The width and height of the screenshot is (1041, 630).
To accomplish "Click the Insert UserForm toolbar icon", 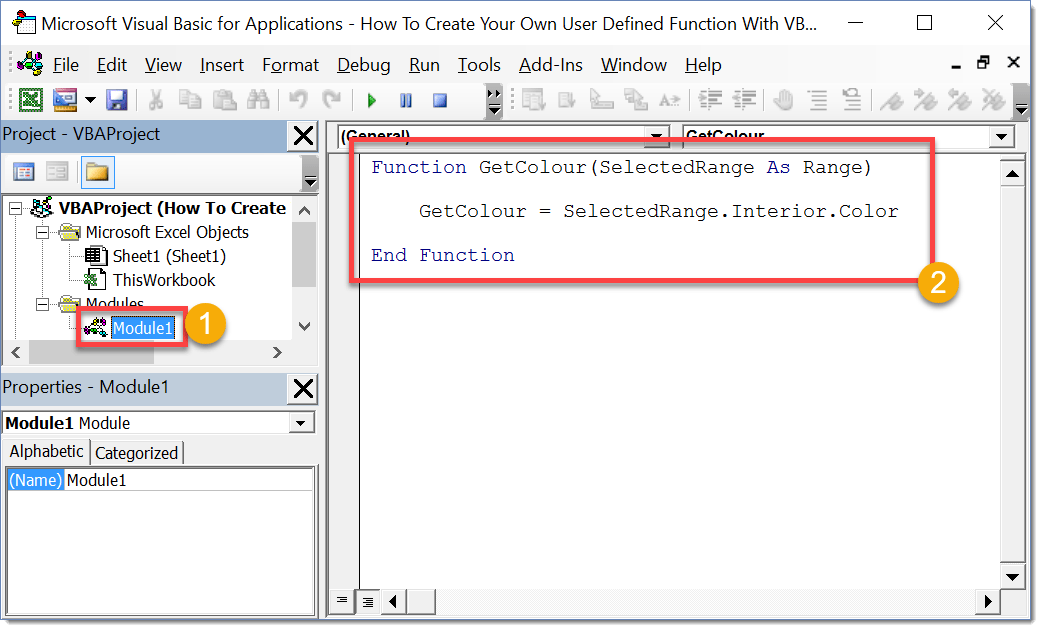I will (65, 100).
